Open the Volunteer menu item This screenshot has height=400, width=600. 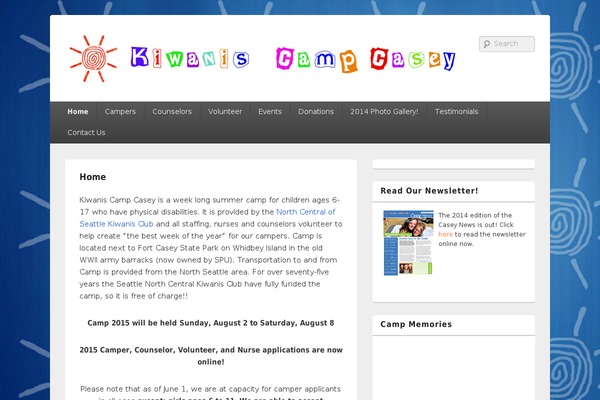pos(225,111)
